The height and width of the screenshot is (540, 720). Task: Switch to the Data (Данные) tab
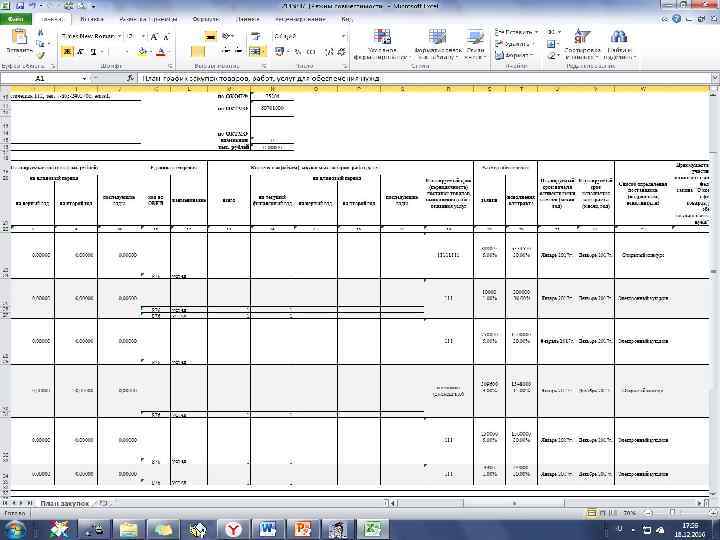248,19
